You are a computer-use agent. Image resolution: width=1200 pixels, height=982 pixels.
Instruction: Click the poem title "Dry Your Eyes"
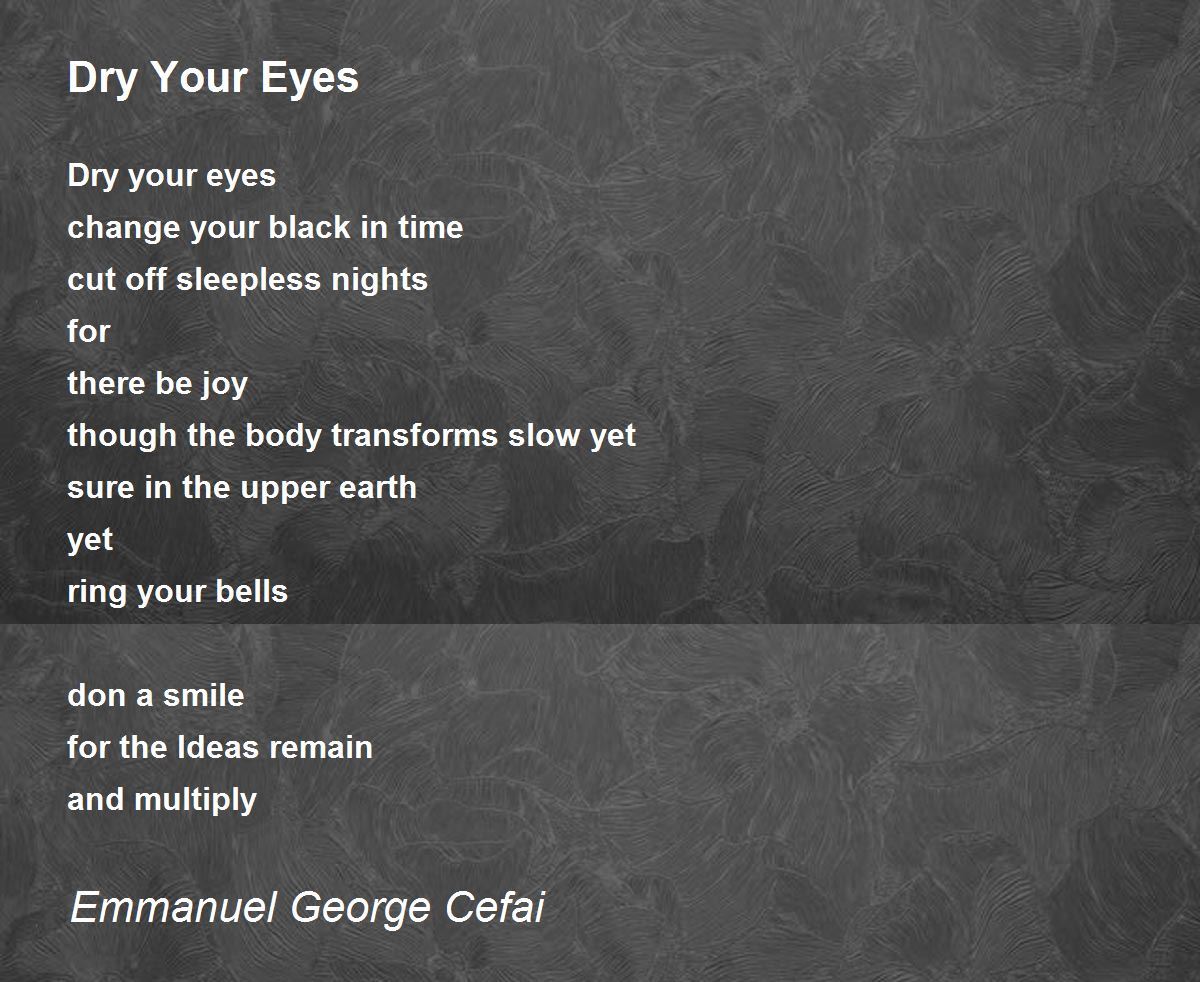click(213, 78)
